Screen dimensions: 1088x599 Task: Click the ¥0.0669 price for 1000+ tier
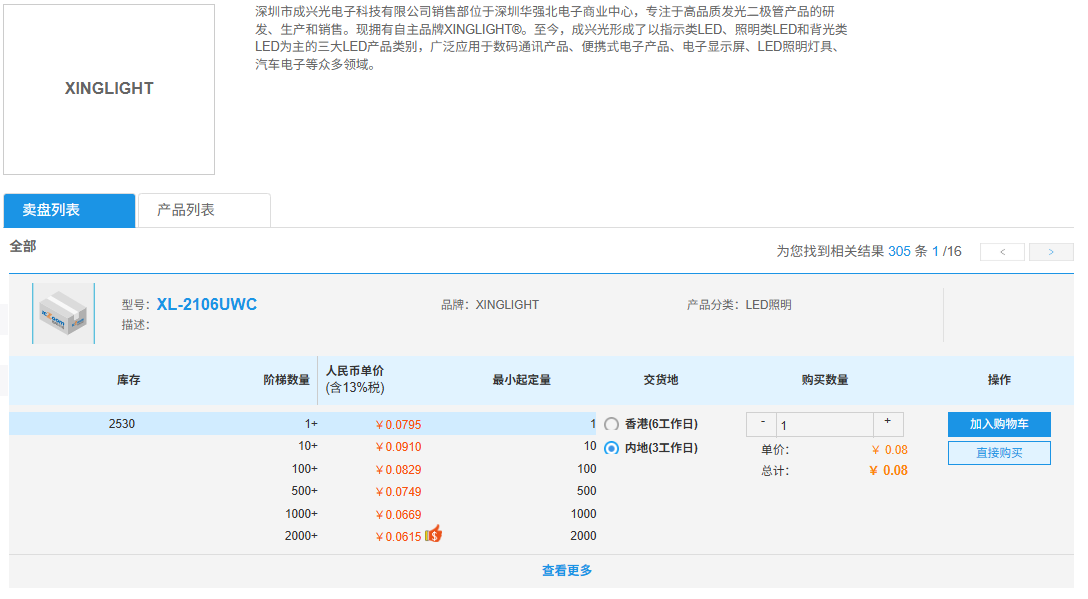coord(398,515)
